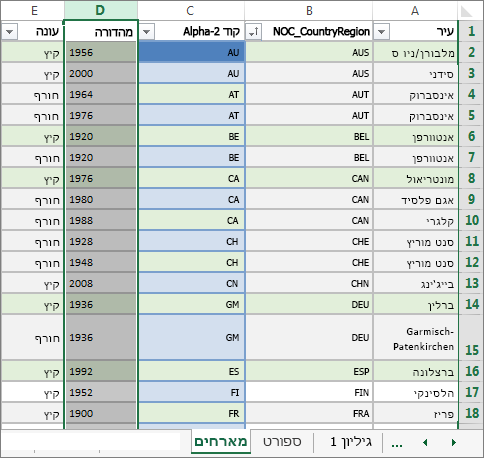The width and height of the screenshot is (484, 458).
Task: Click the פריז city cell
Action: (415, 413)
